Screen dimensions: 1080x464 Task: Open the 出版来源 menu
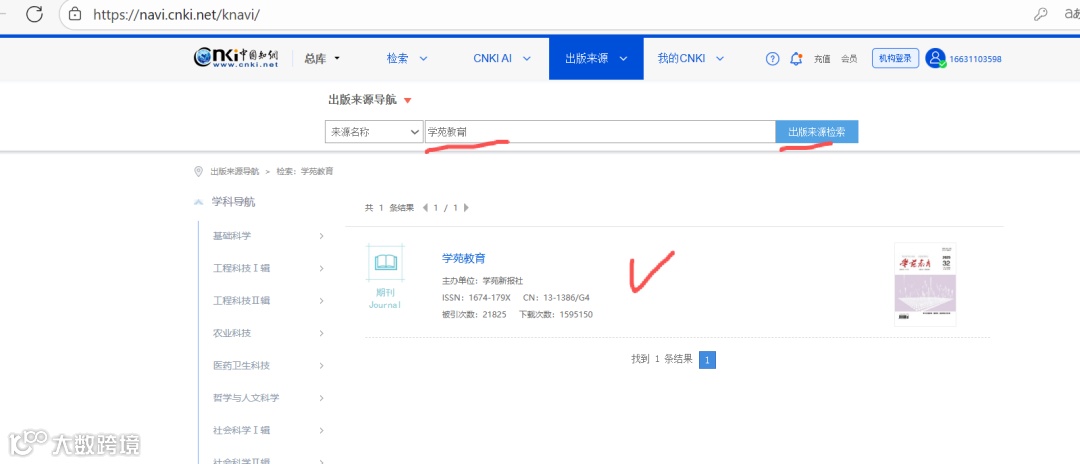(x=596, y=59)
